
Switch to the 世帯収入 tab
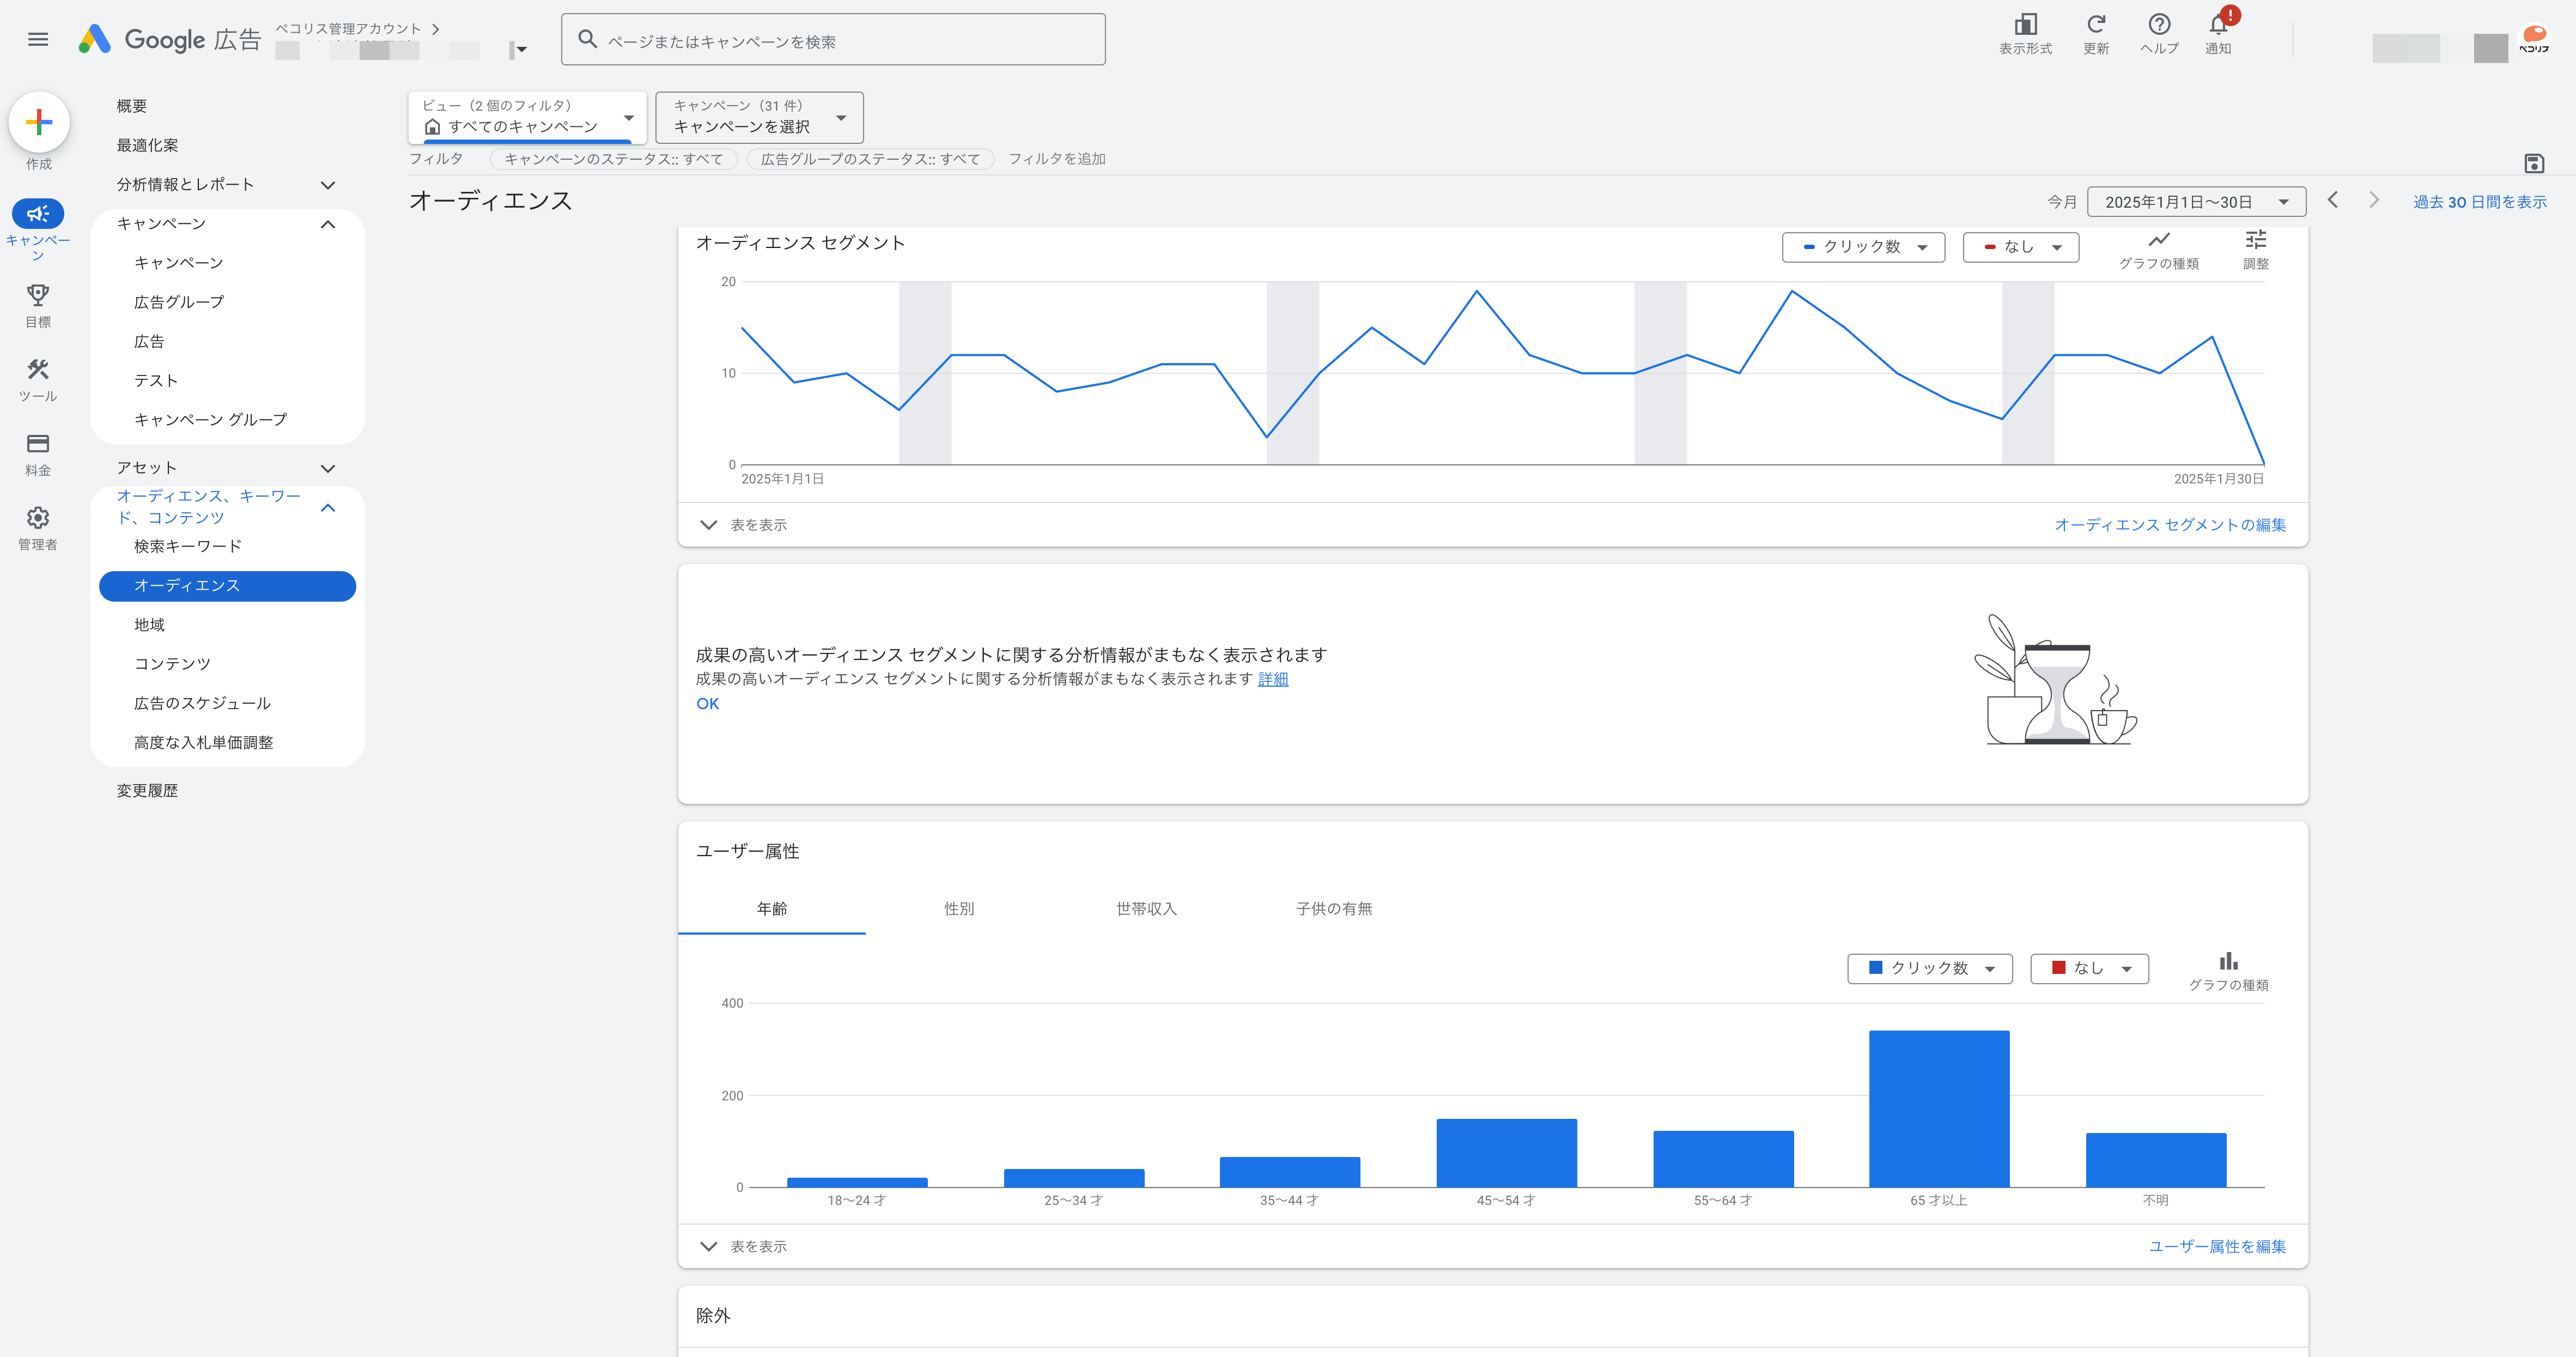click(x=1146, y=908)
